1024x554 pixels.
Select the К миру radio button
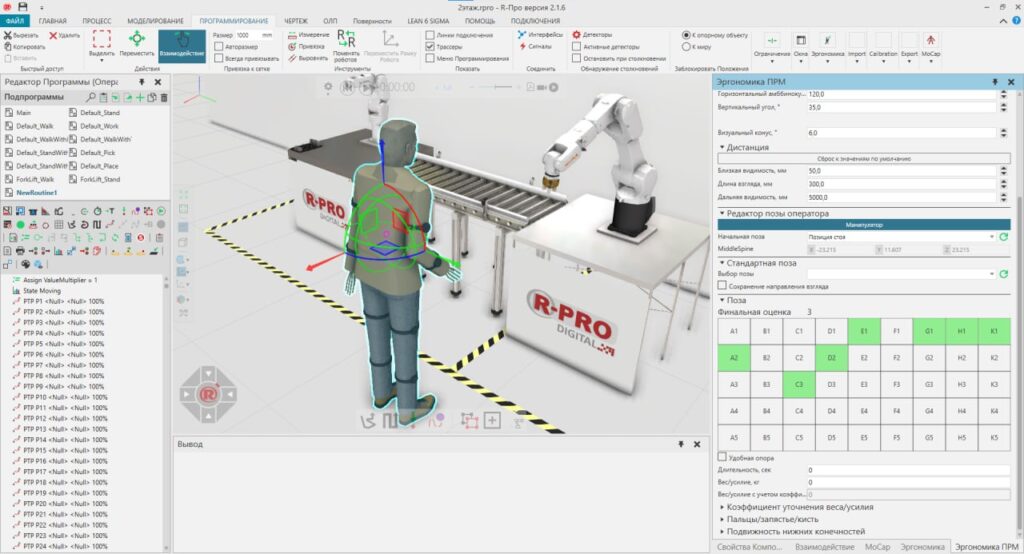click(686, 46)
